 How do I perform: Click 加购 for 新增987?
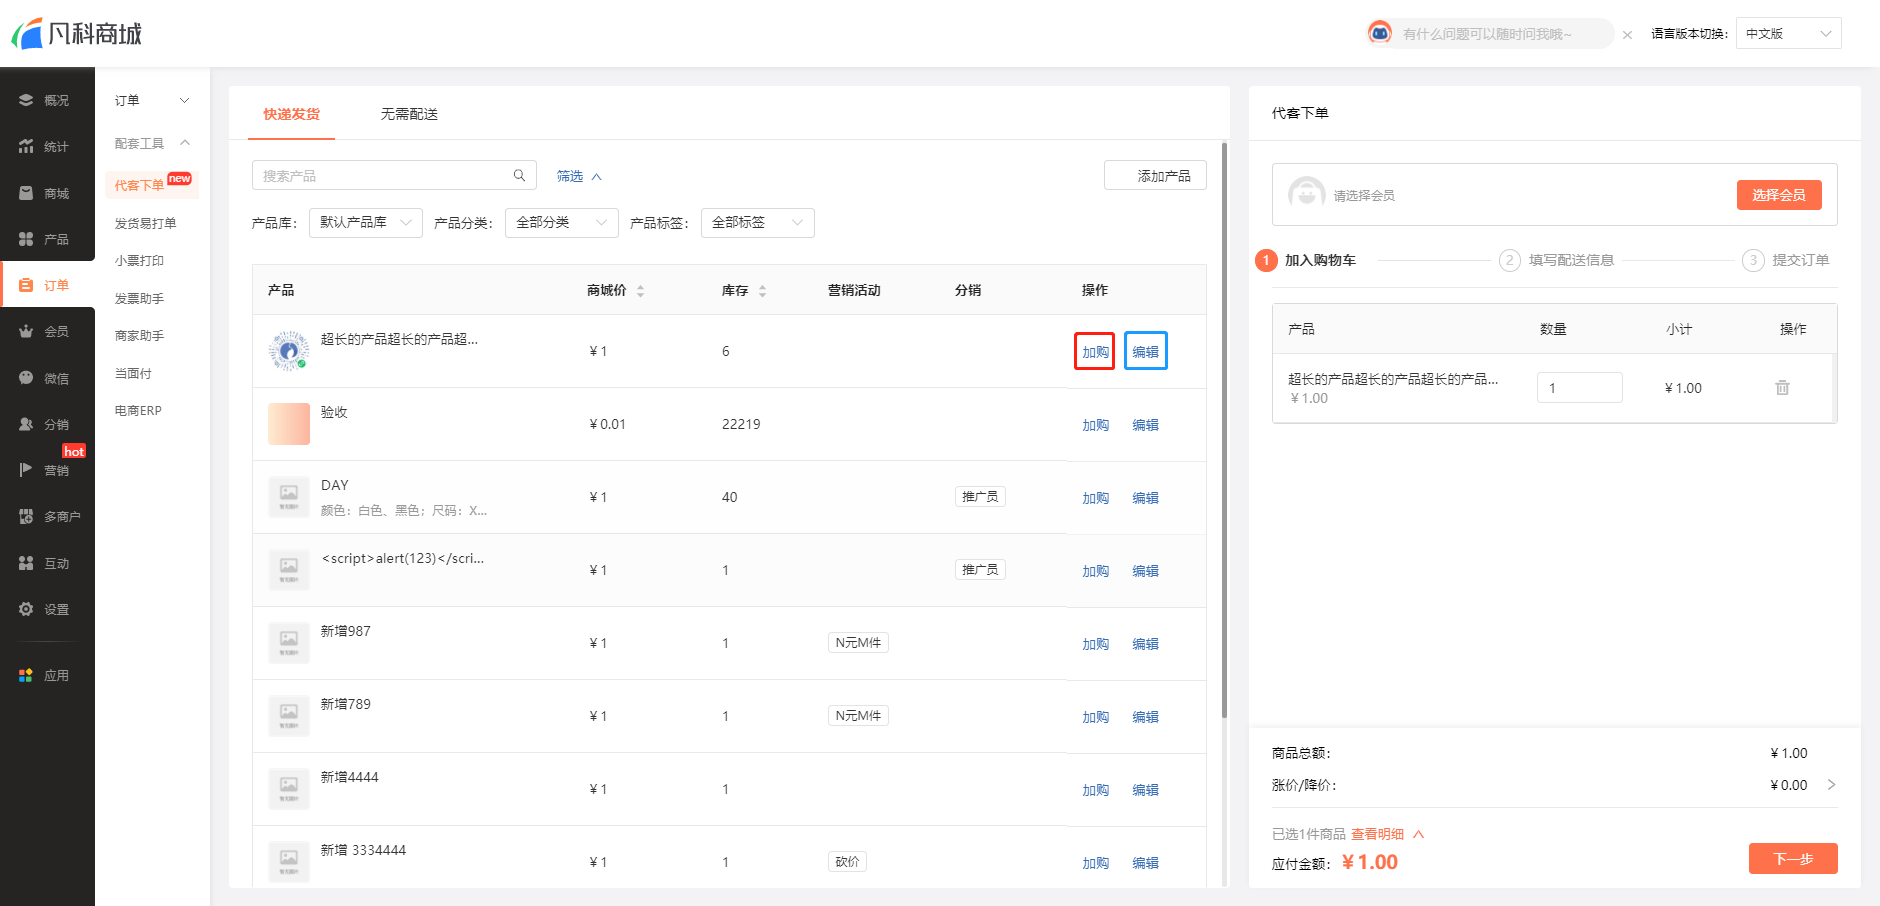point(1095,644)
